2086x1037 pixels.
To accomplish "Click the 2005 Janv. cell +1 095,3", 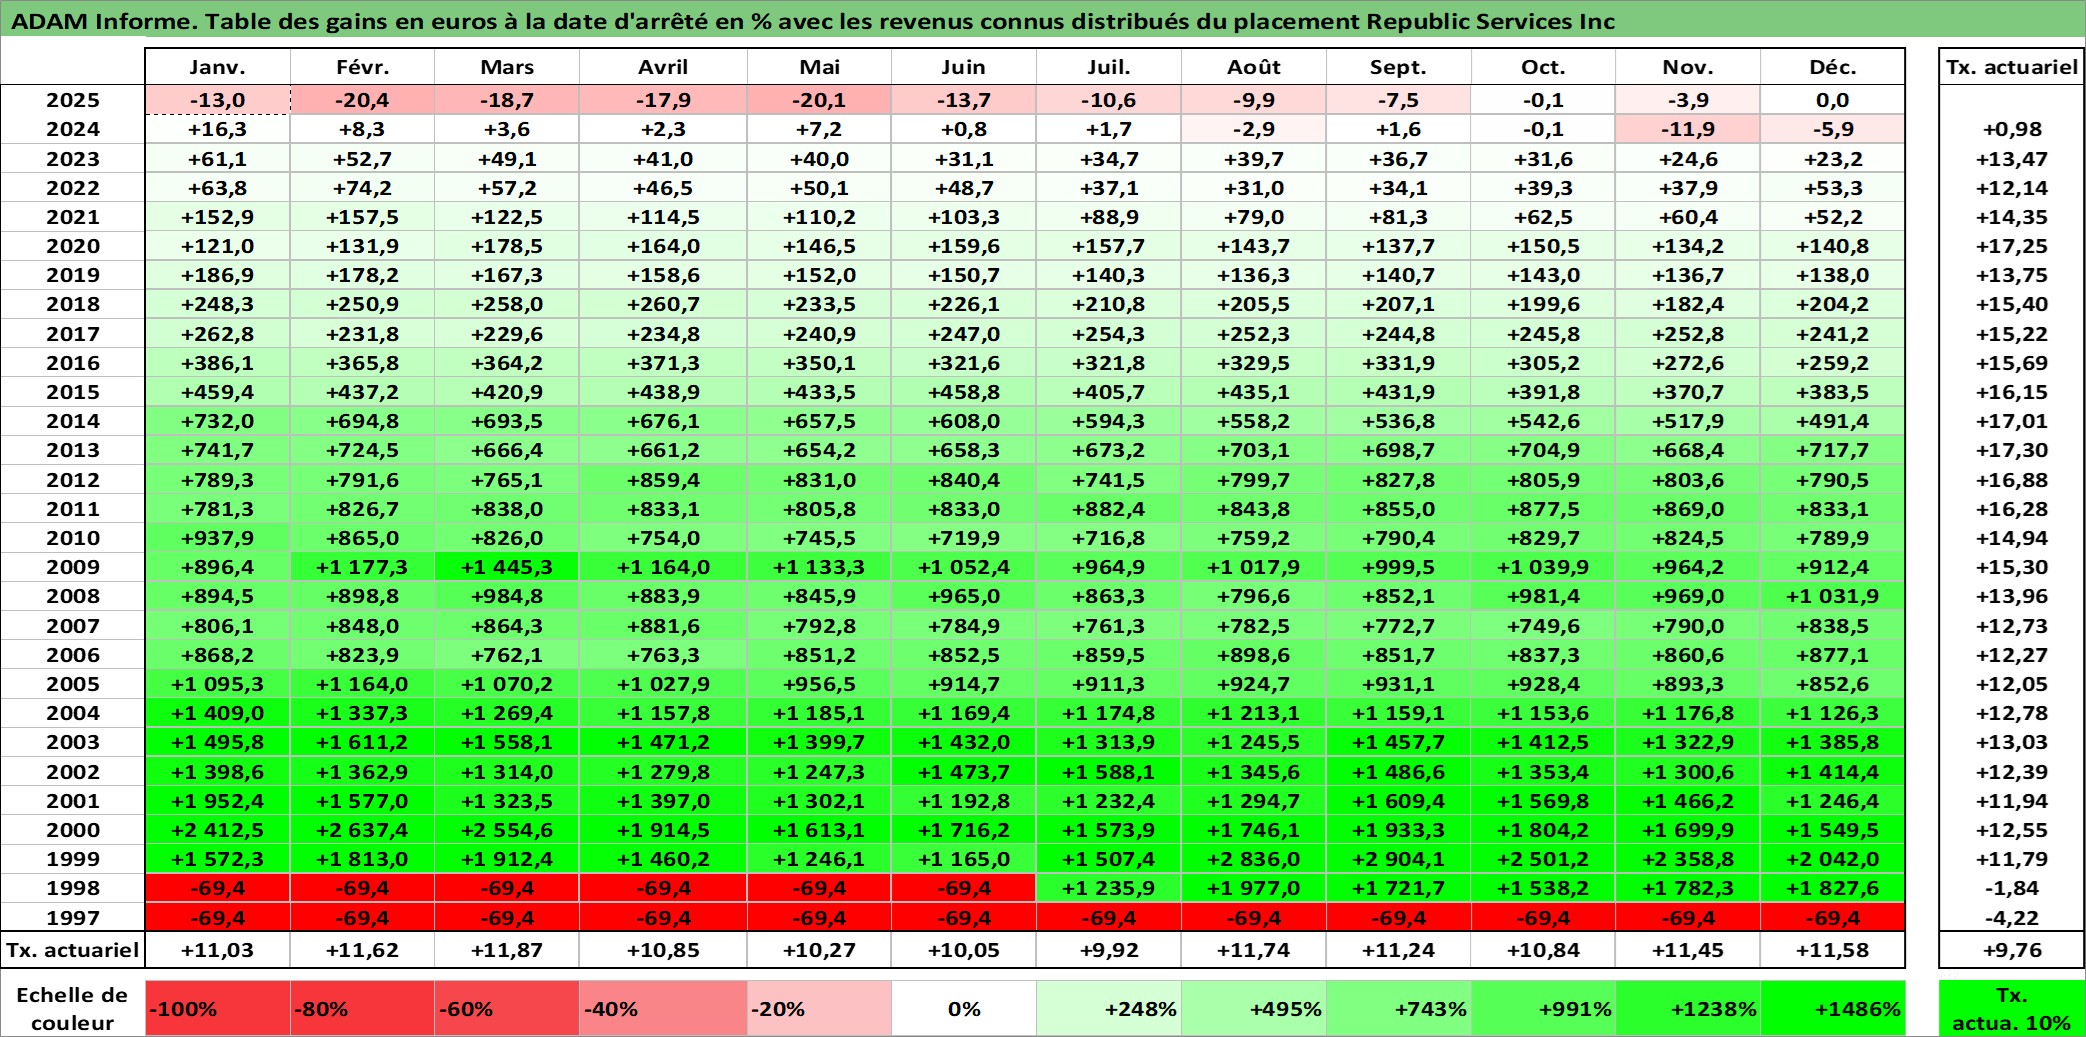I will [x=218, y=684].
